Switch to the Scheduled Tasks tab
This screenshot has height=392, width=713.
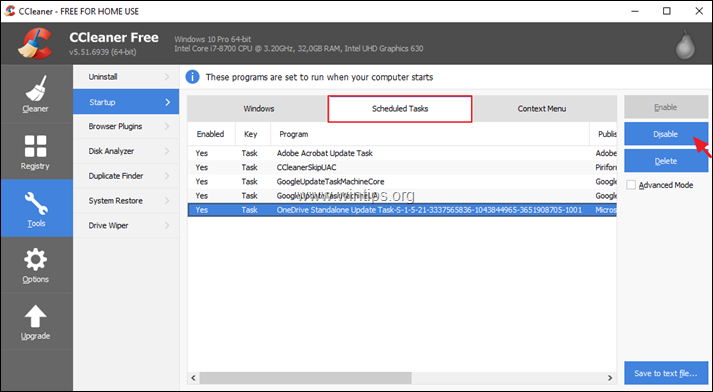[x=400, y=109]
